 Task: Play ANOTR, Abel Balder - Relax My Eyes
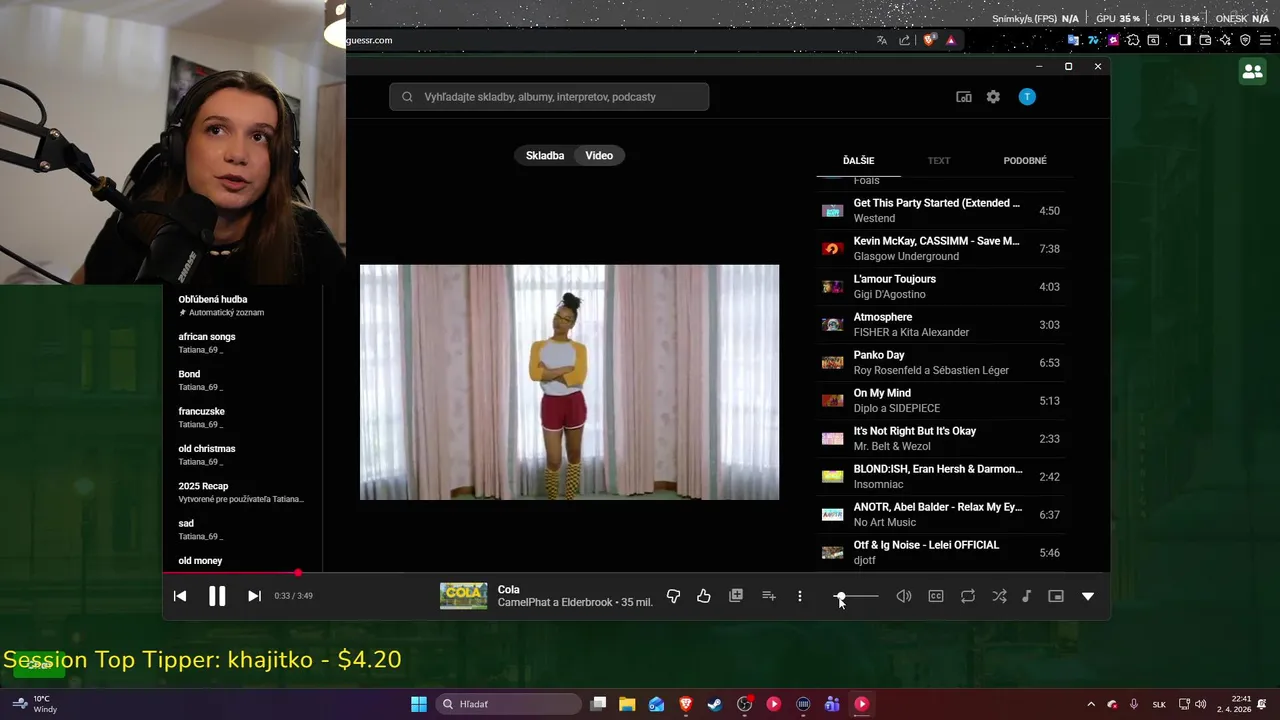pos(941,515)
